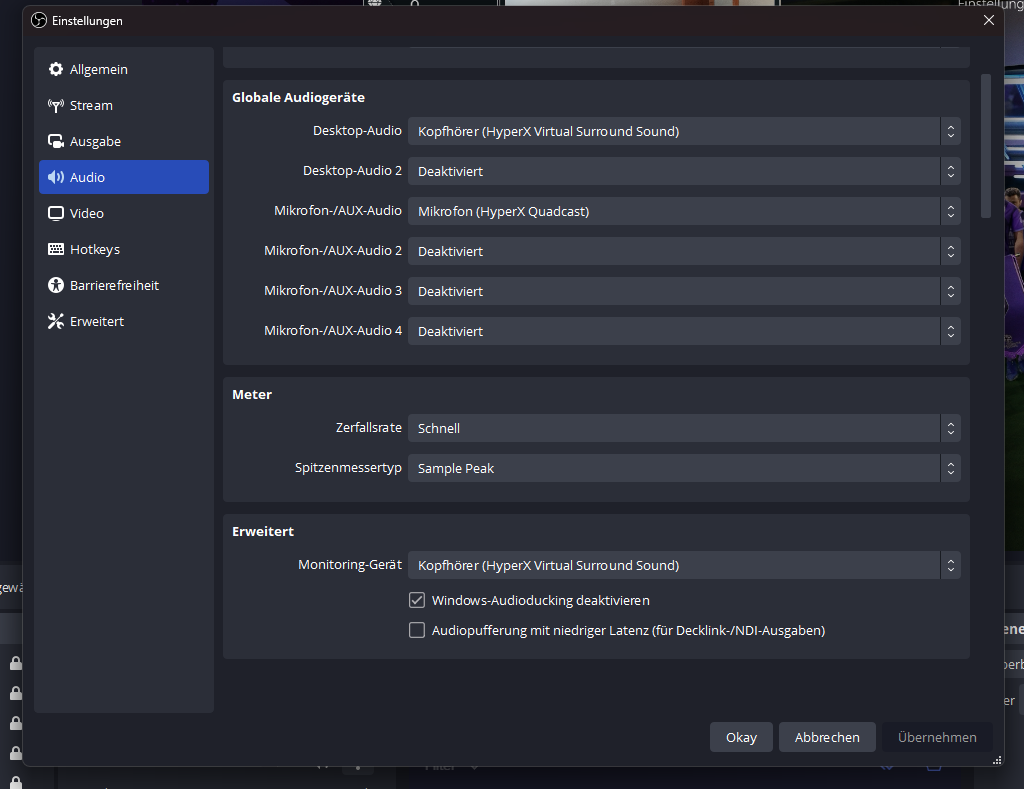
Task: Click the settings panel vertical scrollbar
Action: click(986, 146)
